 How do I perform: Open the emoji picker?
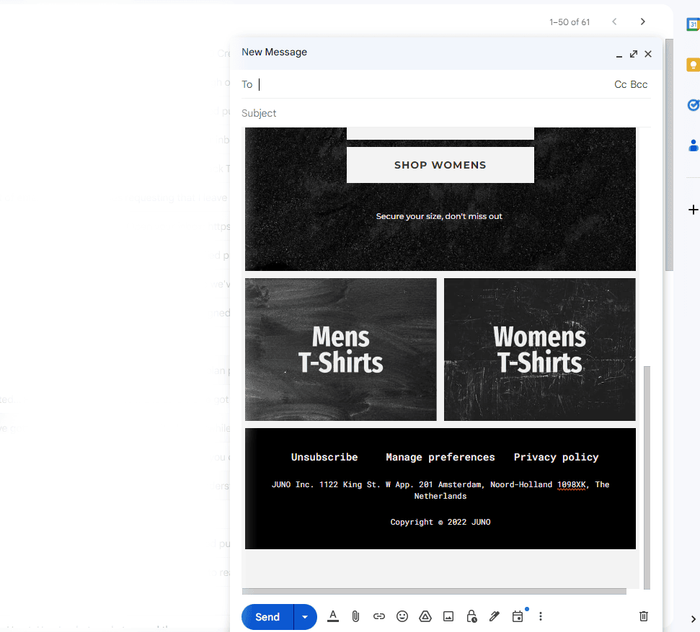point(402,616)
